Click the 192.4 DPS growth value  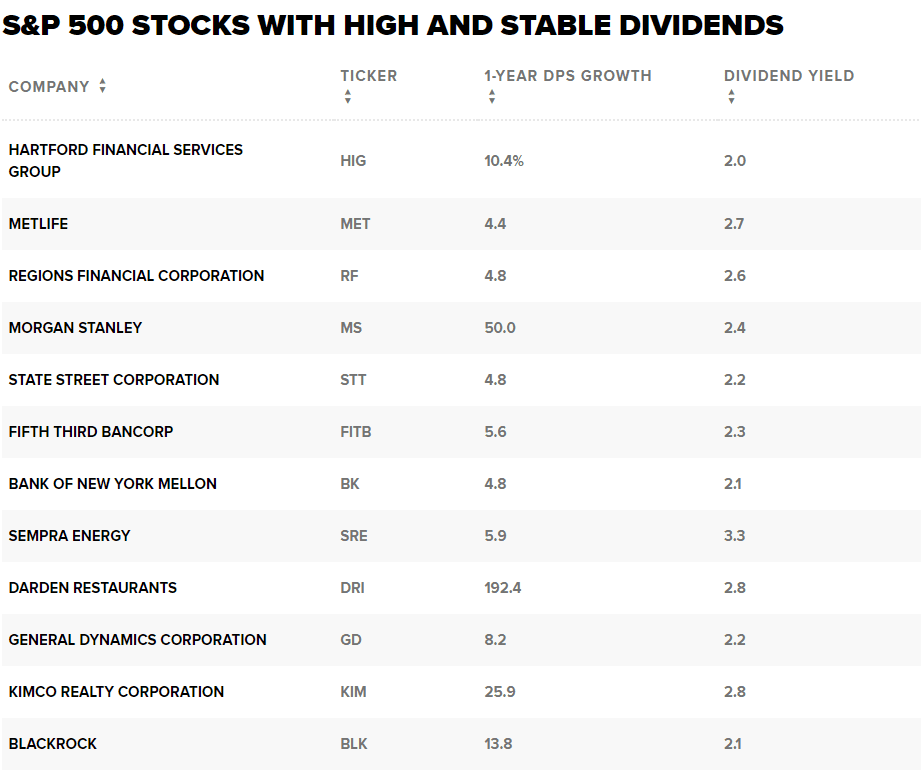(x=503, y=588)
